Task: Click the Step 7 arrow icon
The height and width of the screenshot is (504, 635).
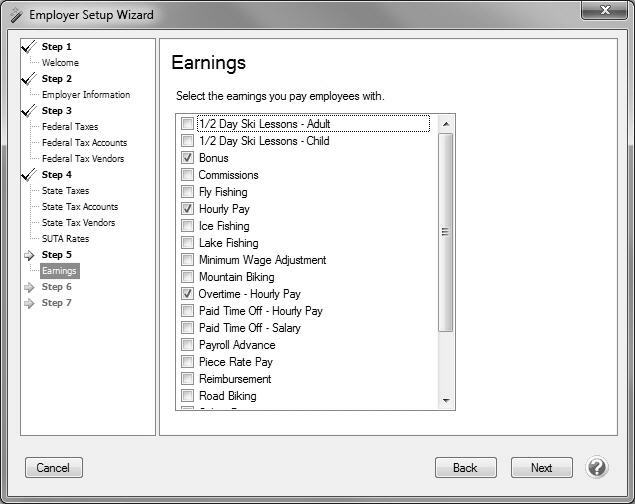Action: tap(29, 303)
